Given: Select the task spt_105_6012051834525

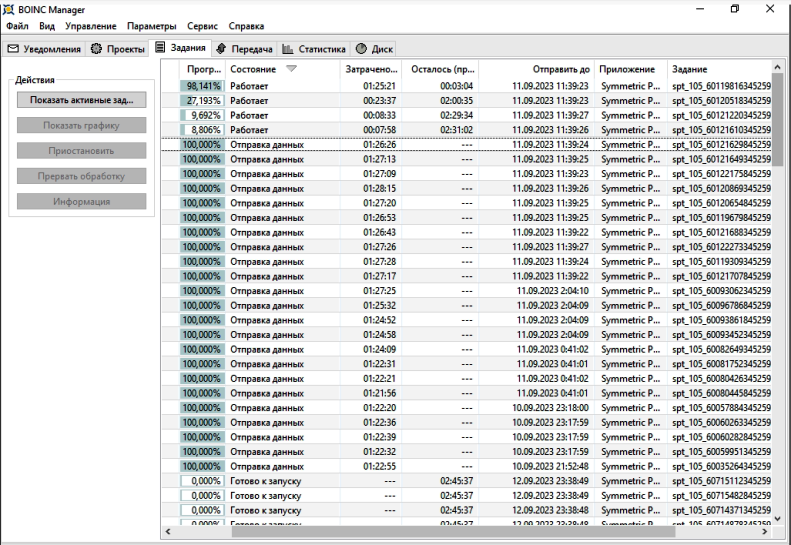Looking at the screenshot, I should (466, 100).
